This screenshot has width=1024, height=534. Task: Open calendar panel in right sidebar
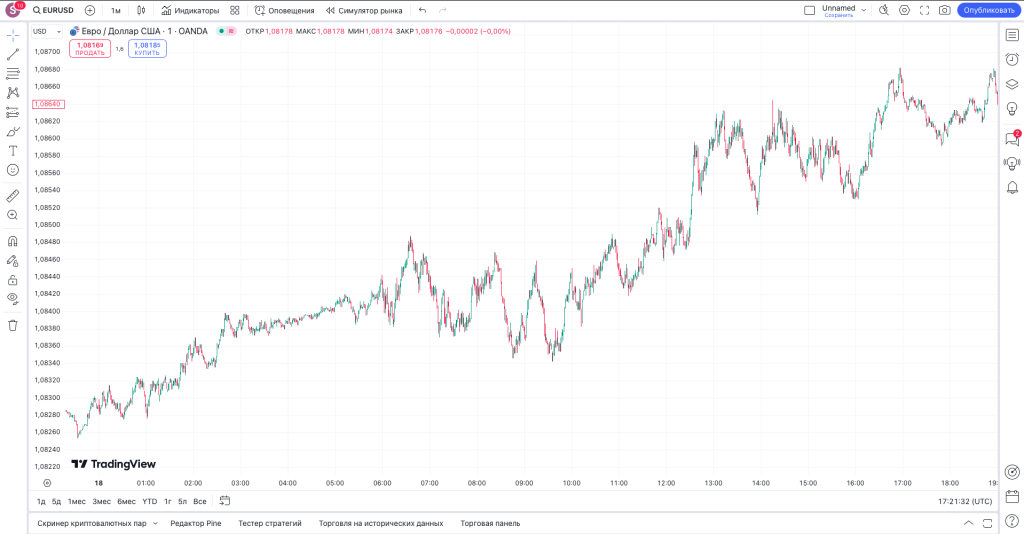pyautogui.click(x=1012, y=497)
